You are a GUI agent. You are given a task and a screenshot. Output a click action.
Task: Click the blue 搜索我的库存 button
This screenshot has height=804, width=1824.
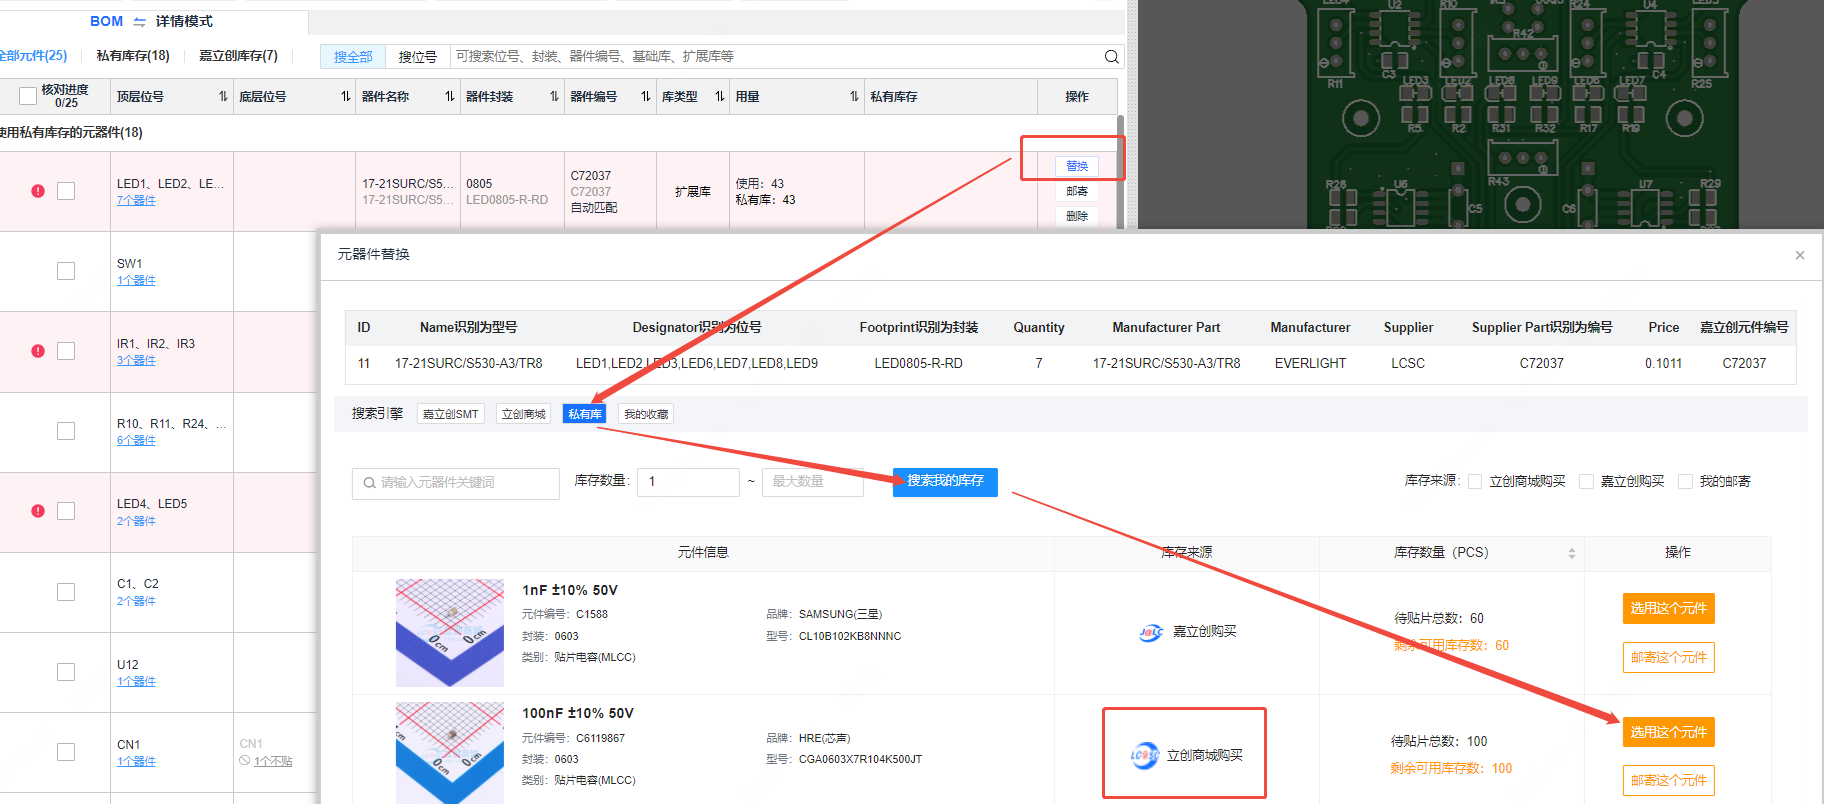click(x=945, y=481)
